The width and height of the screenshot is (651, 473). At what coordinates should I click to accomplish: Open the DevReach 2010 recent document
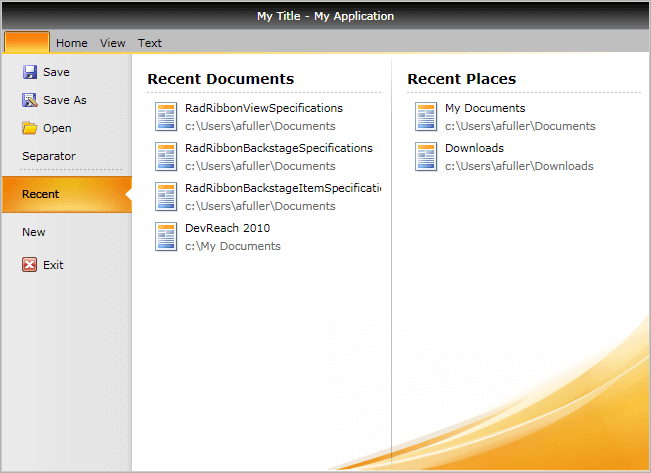[228, 228]
